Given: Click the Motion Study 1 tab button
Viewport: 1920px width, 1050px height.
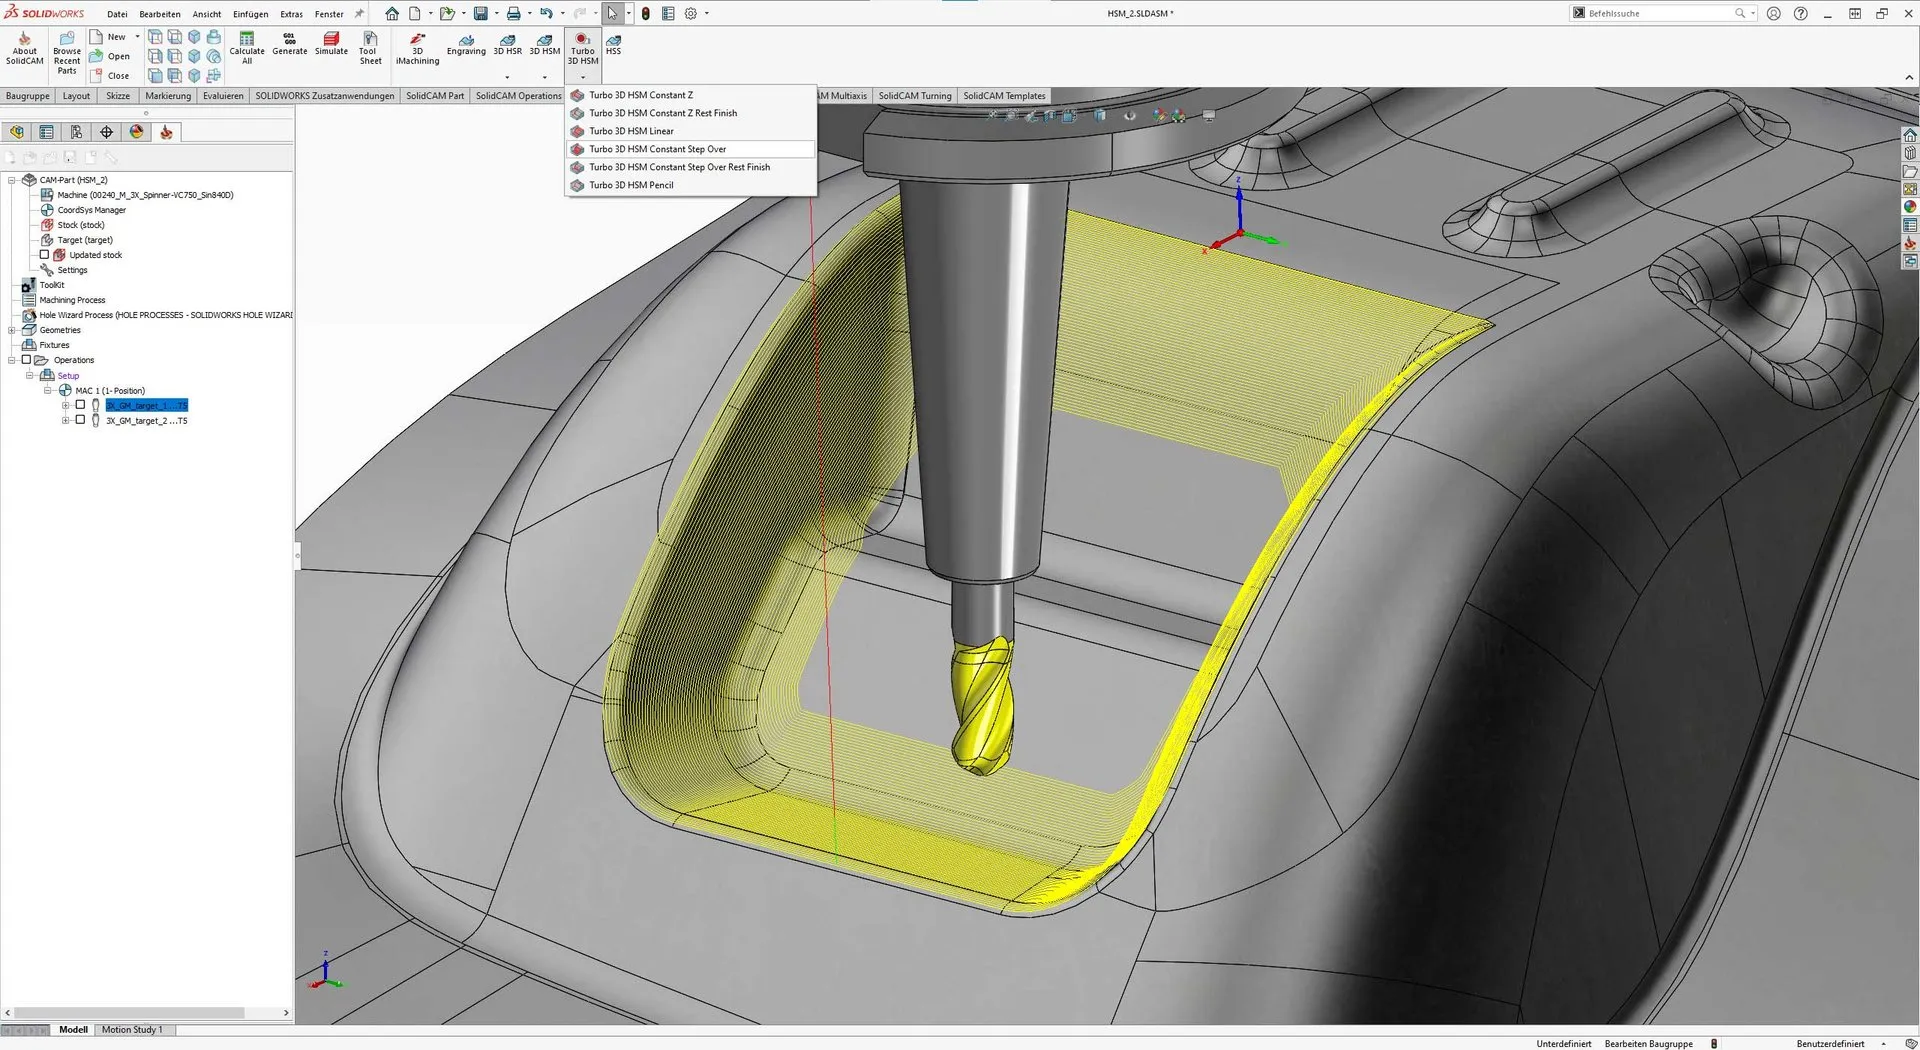Looking at the screenshot, I should coord(131,1030).
